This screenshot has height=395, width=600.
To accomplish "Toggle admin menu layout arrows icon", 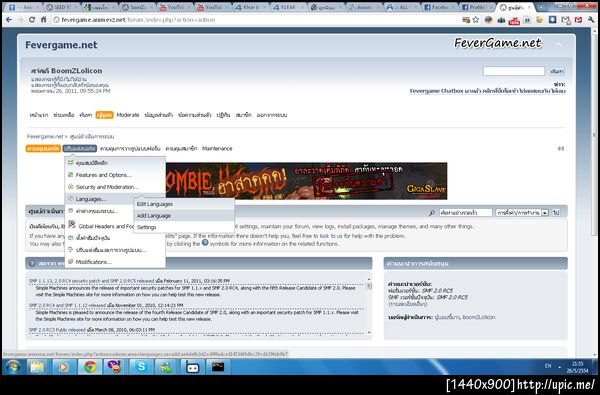I will [x=561, y=149].
